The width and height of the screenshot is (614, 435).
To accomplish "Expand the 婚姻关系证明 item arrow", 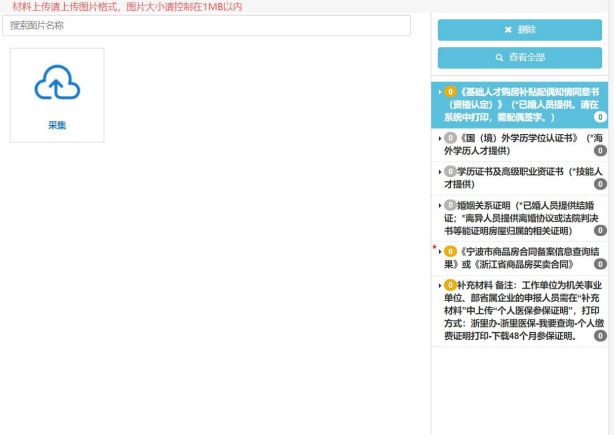I will point(440,206).
